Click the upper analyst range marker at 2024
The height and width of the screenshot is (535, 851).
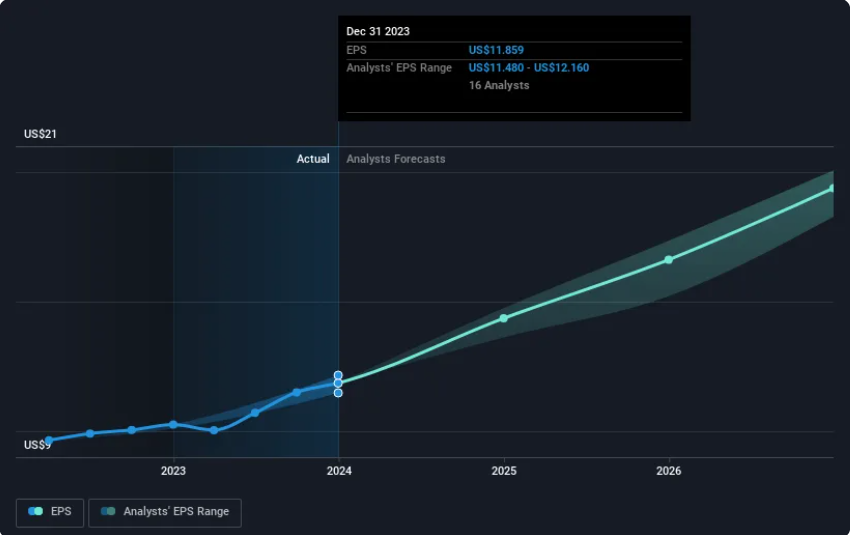click(338, 375)
